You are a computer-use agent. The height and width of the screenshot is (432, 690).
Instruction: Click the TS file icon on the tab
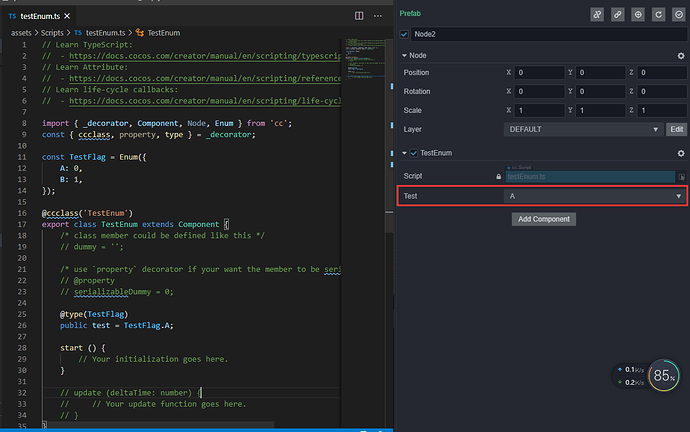click(x=12, y=16)
